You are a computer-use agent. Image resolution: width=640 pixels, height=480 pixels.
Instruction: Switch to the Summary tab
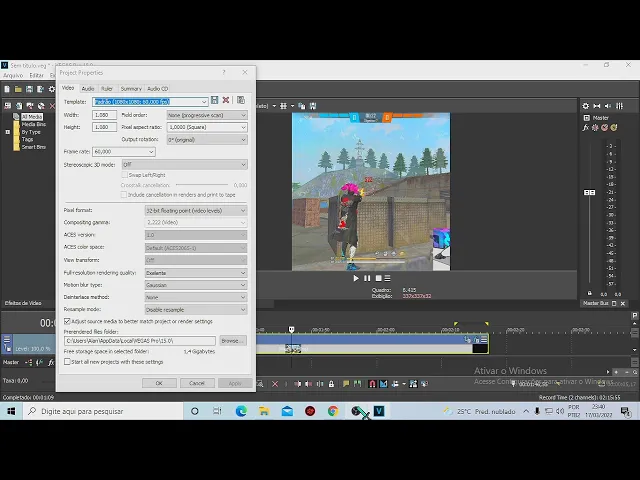[x=131, y=89]
